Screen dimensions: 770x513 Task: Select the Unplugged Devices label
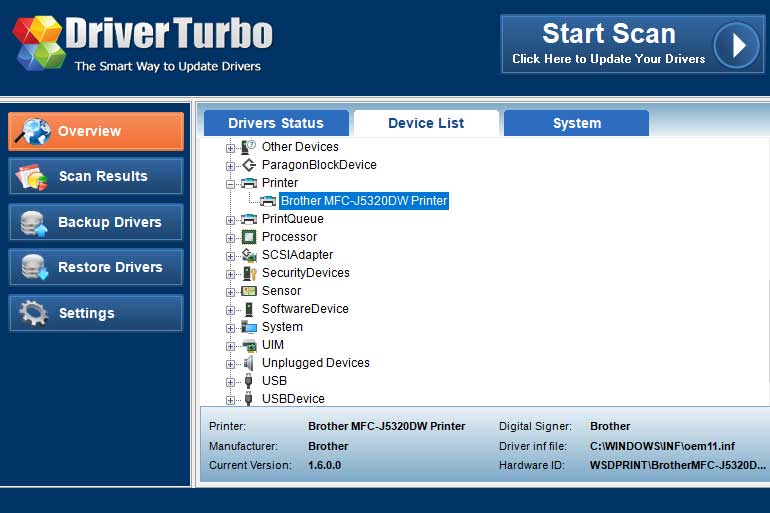(316, 363)
